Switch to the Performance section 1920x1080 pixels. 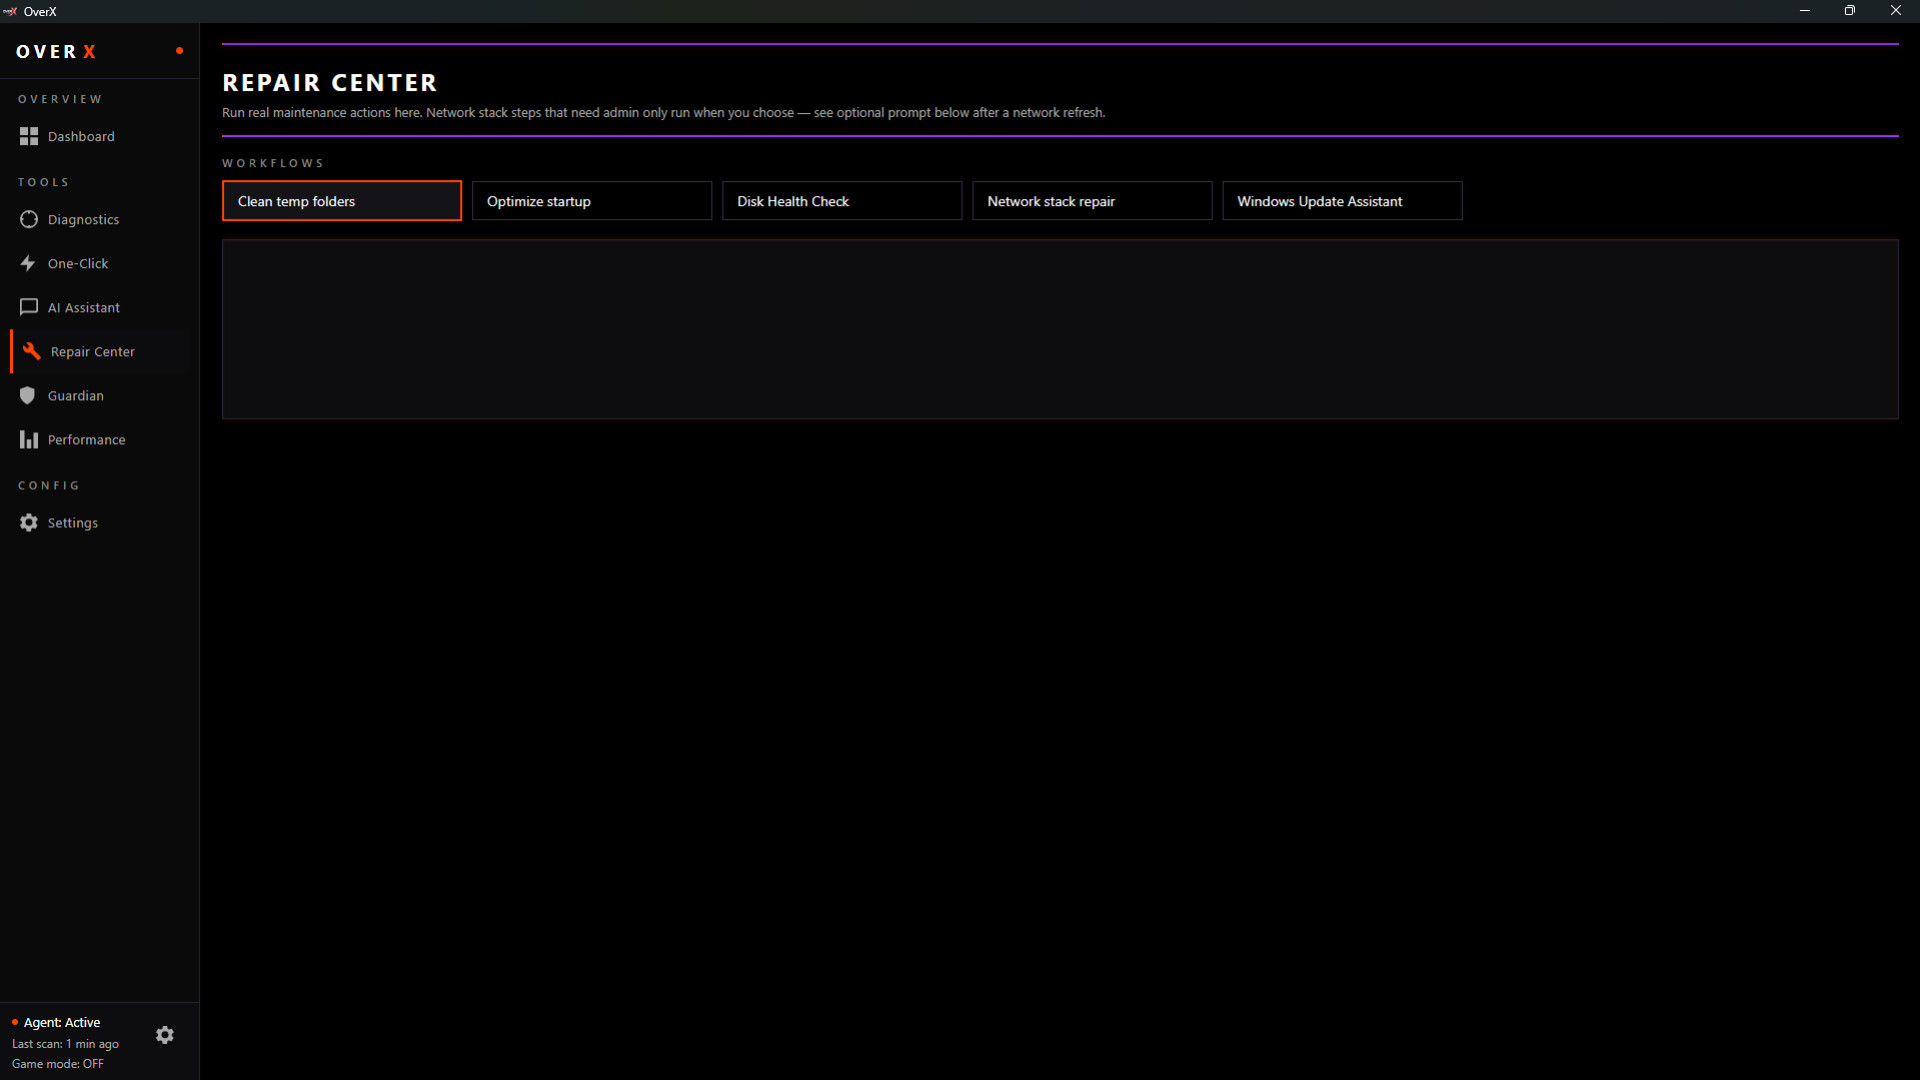click(86, 439)
